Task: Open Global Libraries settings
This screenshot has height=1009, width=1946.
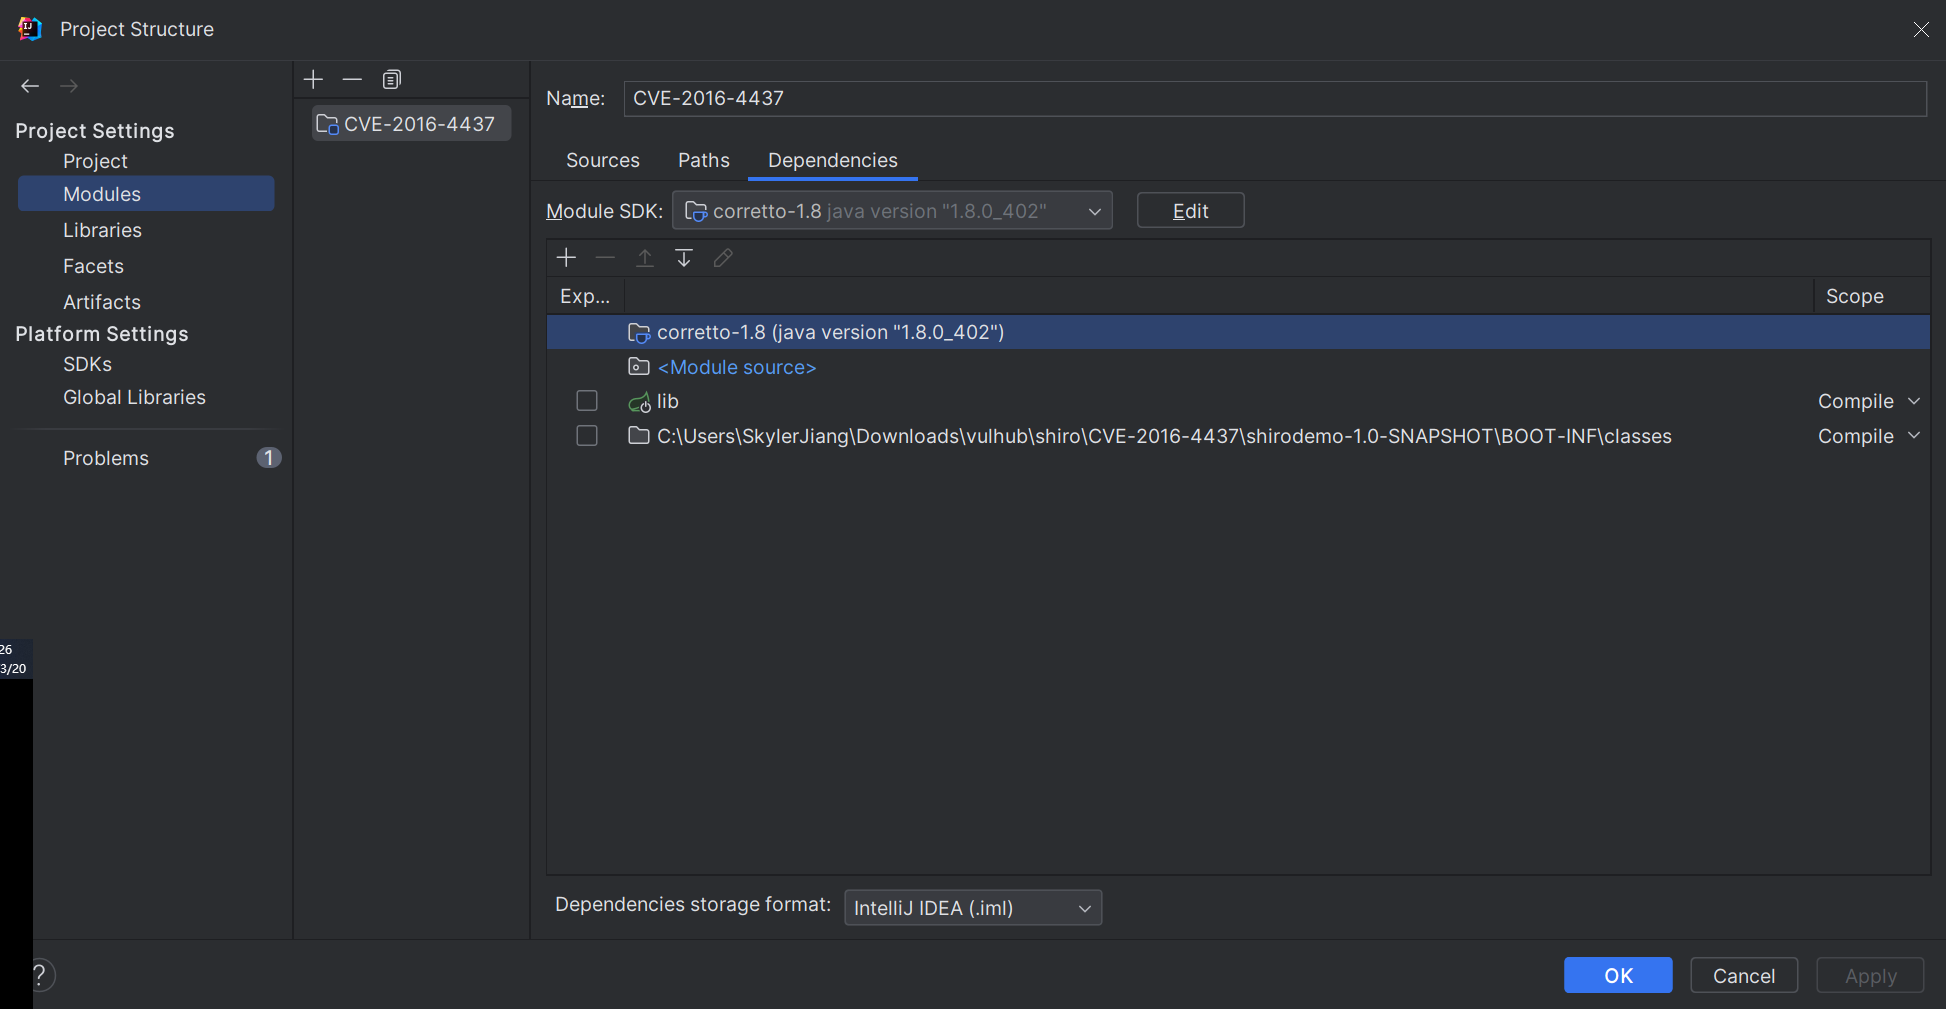Action: 135,397
